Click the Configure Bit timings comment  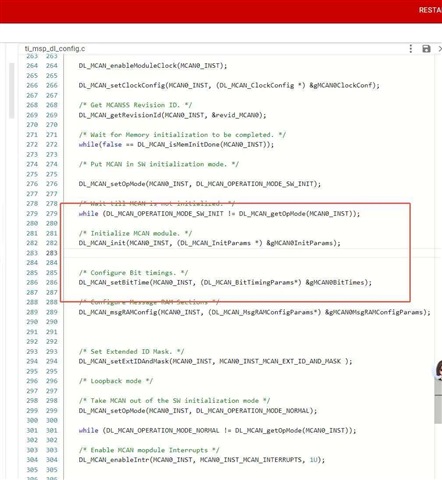click(x=133, y=273)
